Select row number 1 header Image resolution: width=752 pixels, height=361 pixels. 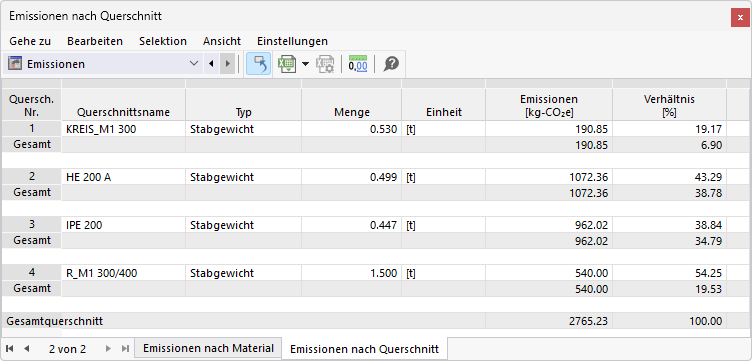pos(32,128)
